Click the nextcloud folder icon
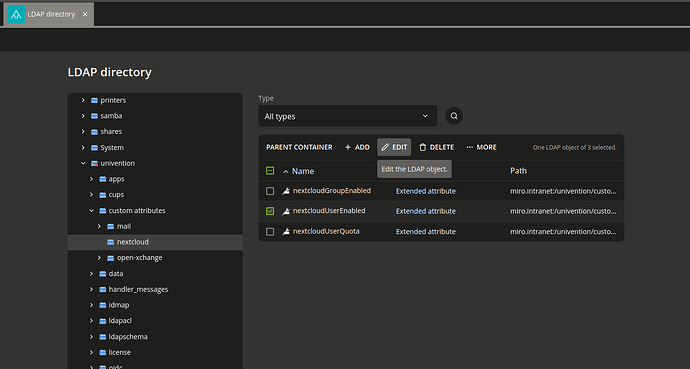The image size is (690, 369). click(110, 242)
